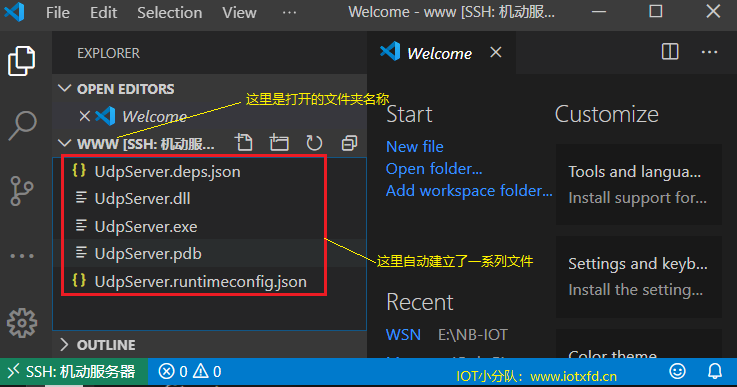Image resolution: width=737 pixels, height=387 pixels.
Task: Select UdpServer.dll file
Action: tap(210, 198)
